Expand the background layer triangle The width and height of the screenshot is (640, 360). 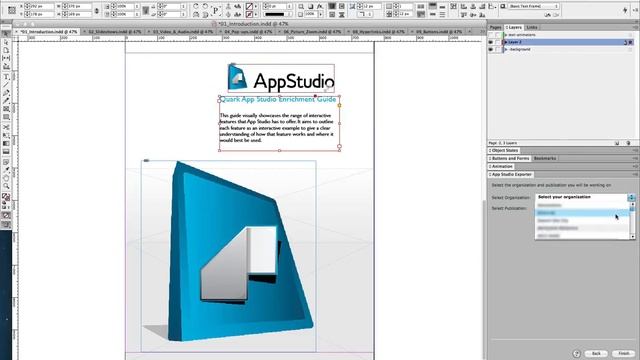point(506,49)
